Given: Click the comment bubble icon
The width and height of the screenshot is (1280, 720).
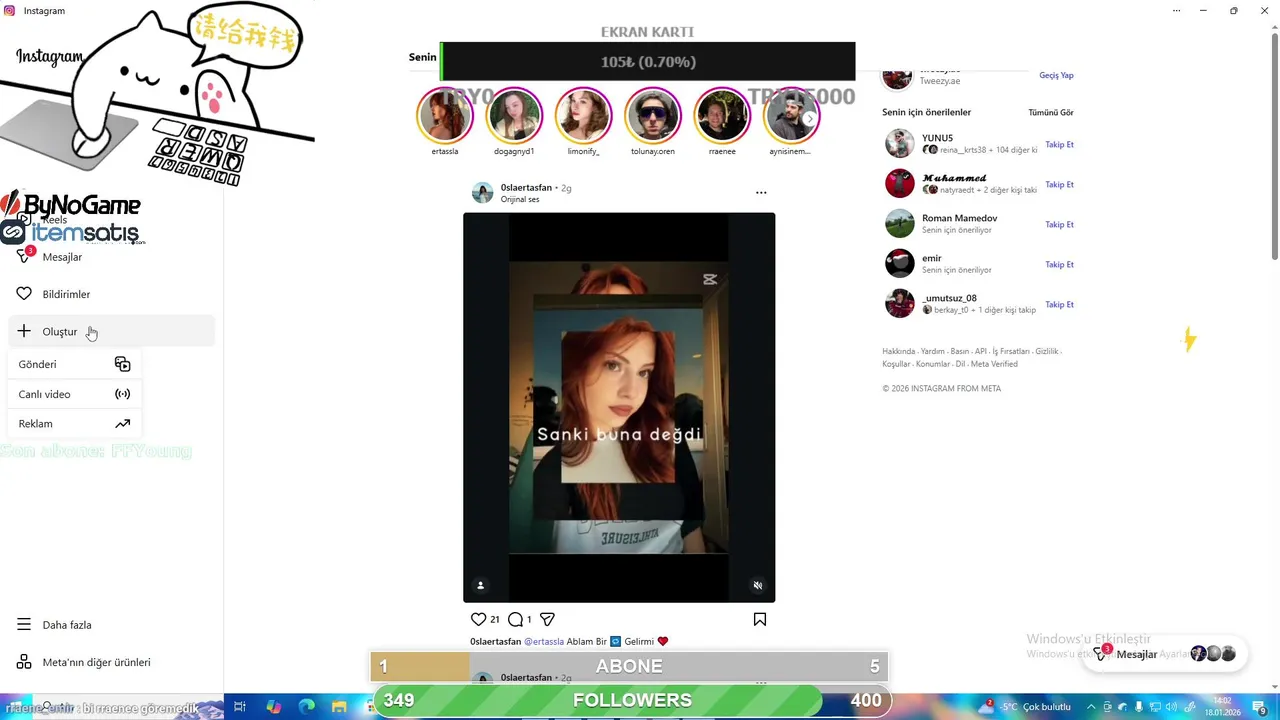Looking at the screenshot, I should click(x=515, y=619).
